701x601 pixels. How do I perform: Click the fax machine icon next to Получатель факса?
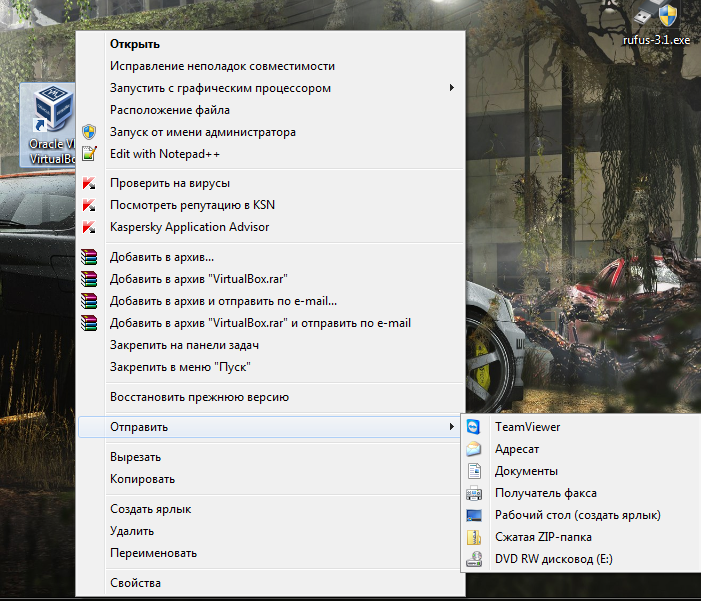pos(474,493)
